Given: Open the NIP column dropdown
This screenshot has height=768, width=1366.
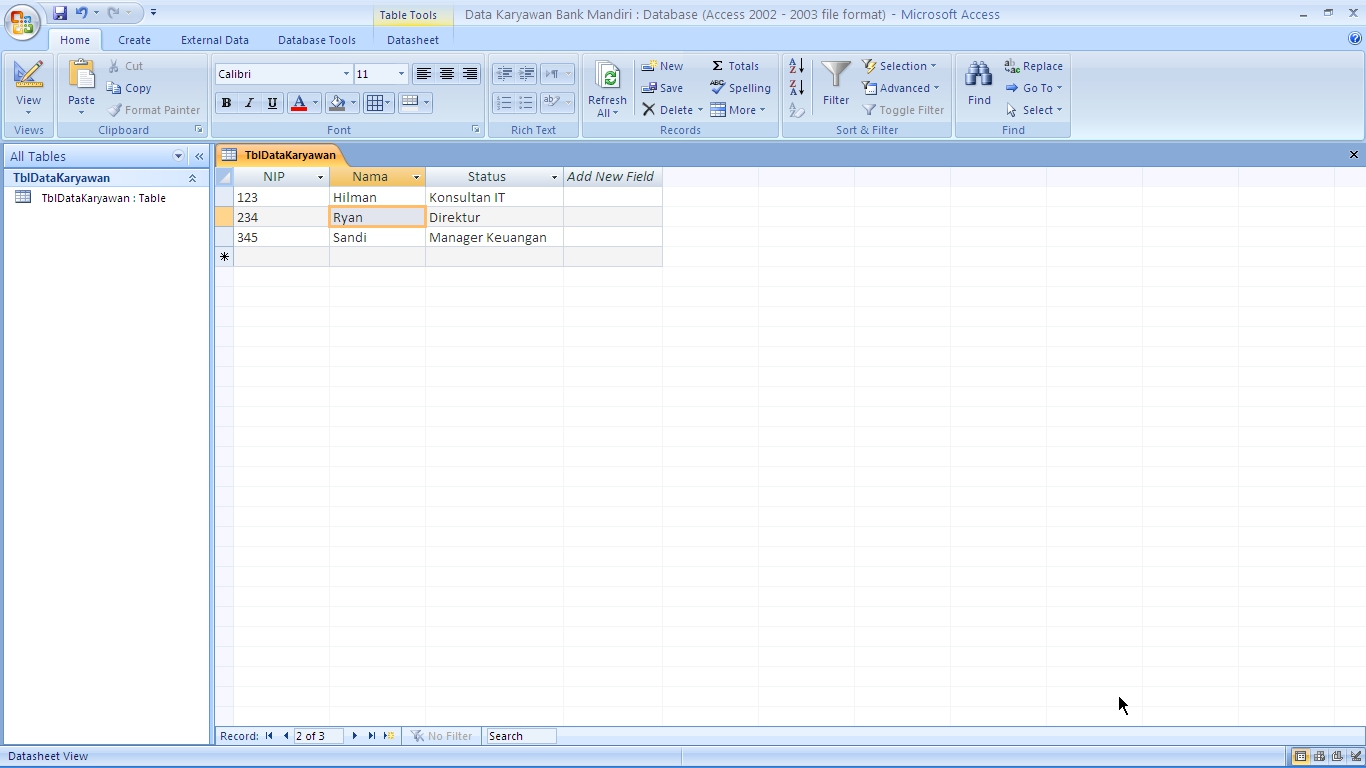Looking at the screenshot, I should pyautogui.click(x=320, y=177).
